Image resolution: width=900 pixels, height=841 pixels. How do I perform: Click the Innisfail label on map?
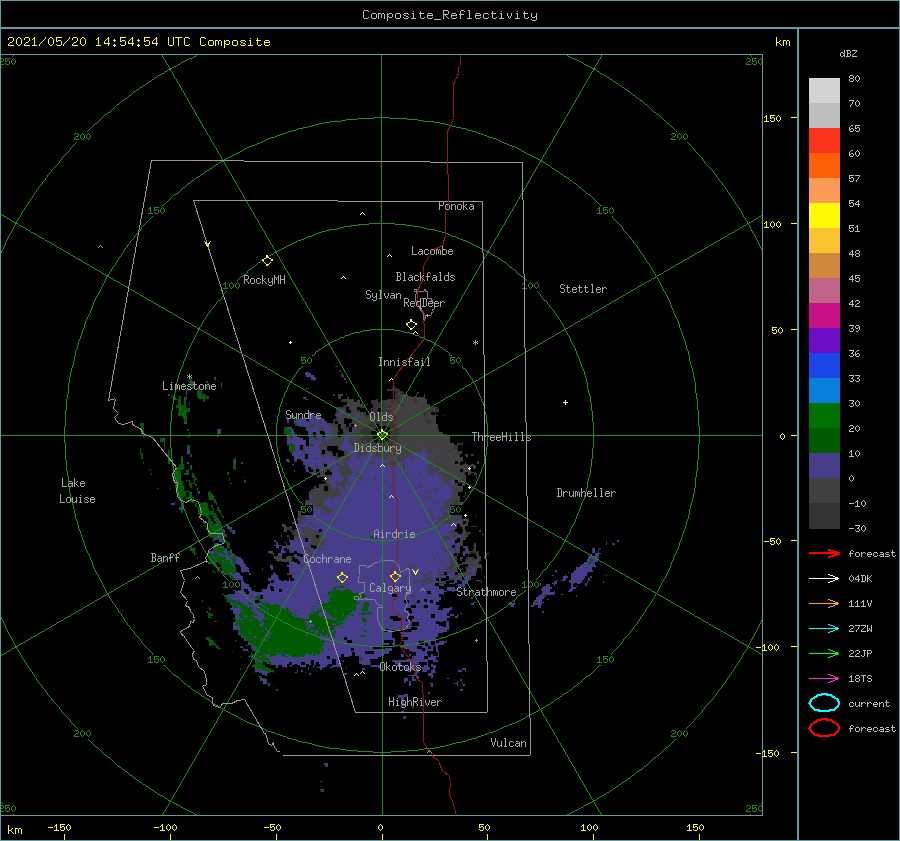(x=404, y=362)
